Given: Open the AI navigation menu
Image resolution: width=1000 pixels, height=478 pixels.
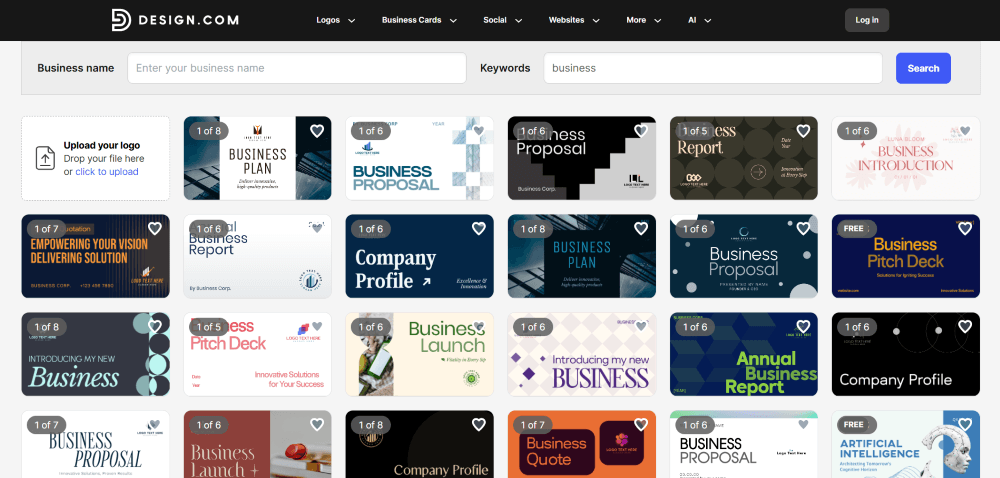Looking at the screenshot, I should click(x=699, y=20).
